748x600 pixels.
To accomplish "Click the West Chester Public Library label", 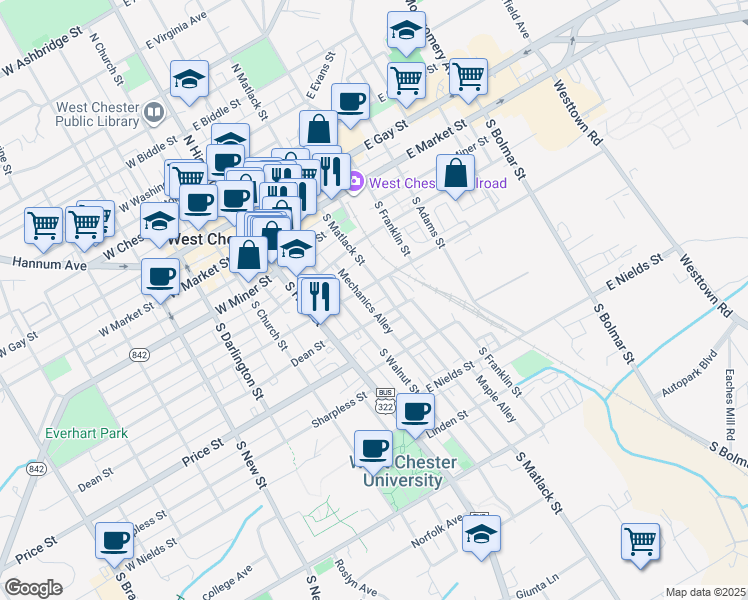I will (x=97, y=114).
